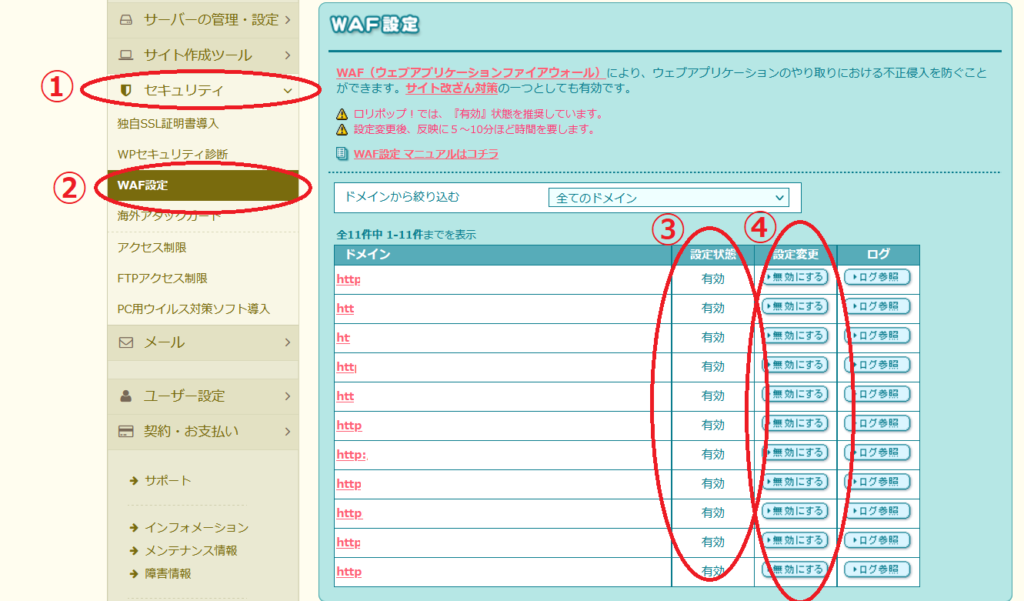
Task: Expand the メール menu section
Action: coord(288,342)
